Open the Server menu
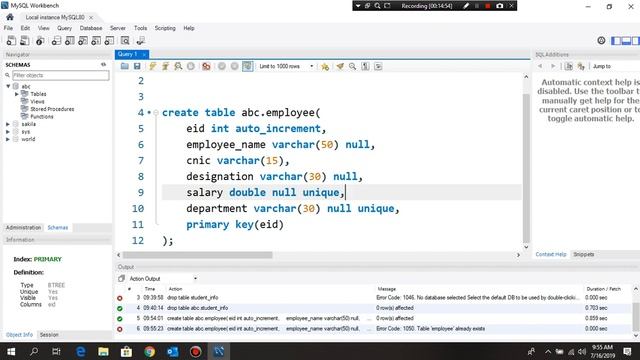The image size is (640, 360). pyautogui.click(x=118, y=28)
